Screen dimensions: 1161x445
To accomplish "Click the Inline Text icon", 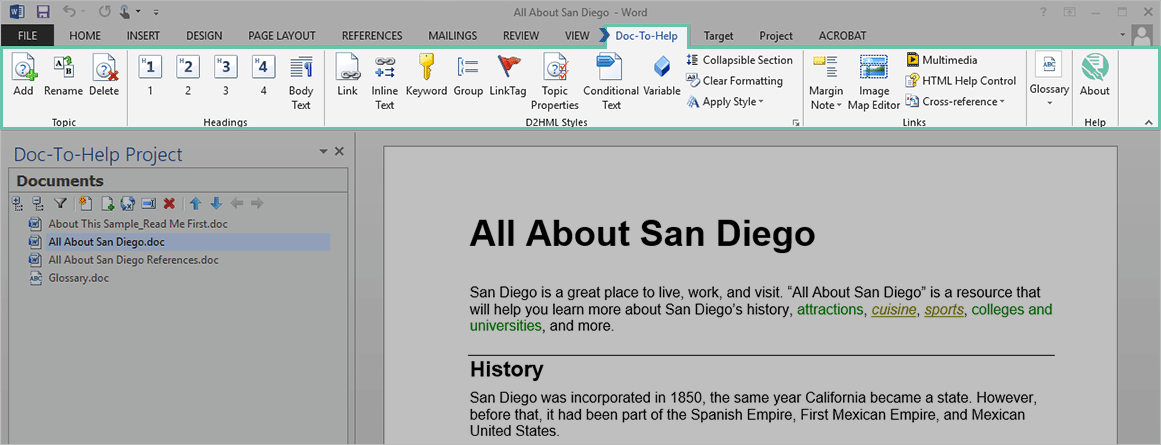I will coord(384,67).
